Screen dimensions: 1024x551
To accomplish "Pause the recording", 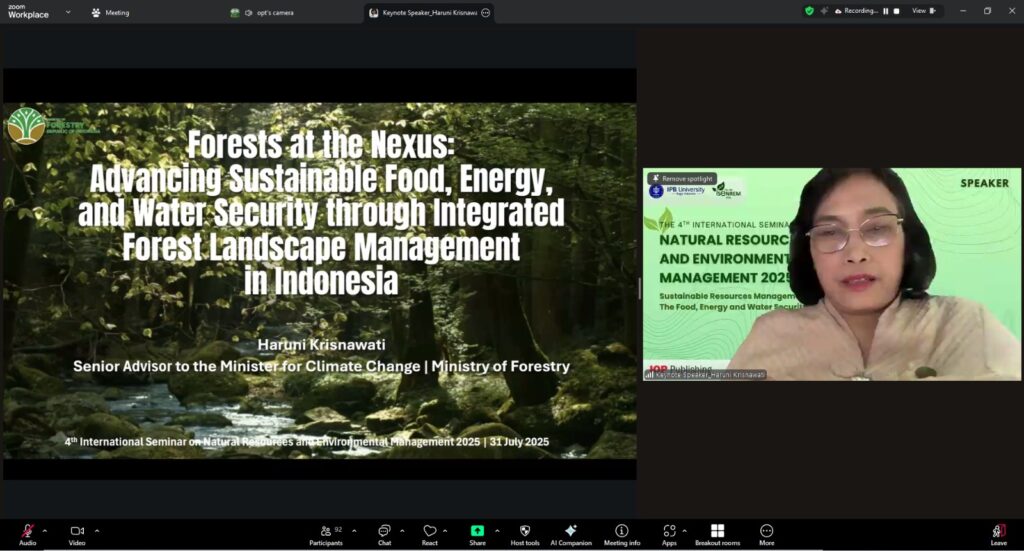I will pos(886,11).
